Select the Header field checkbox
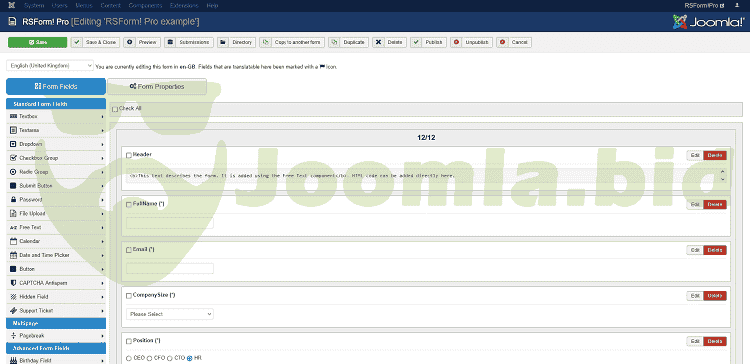Image resolution: width=750 pixels, height=364 pixels. tap(129, 155)
